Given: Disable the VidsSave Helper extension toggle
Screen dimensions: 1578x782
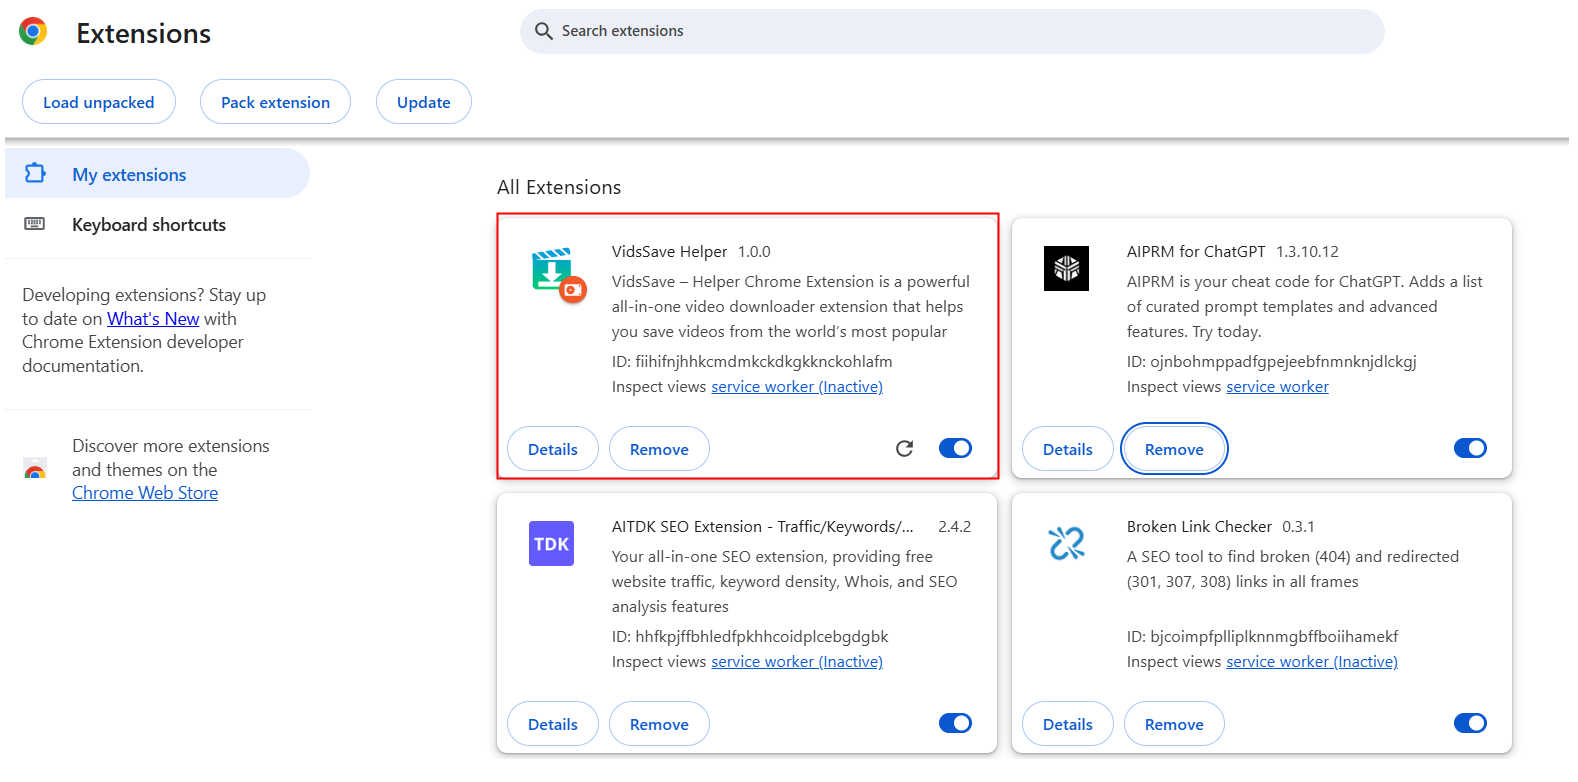Looking at the screenshot, I should pos(955,448).
